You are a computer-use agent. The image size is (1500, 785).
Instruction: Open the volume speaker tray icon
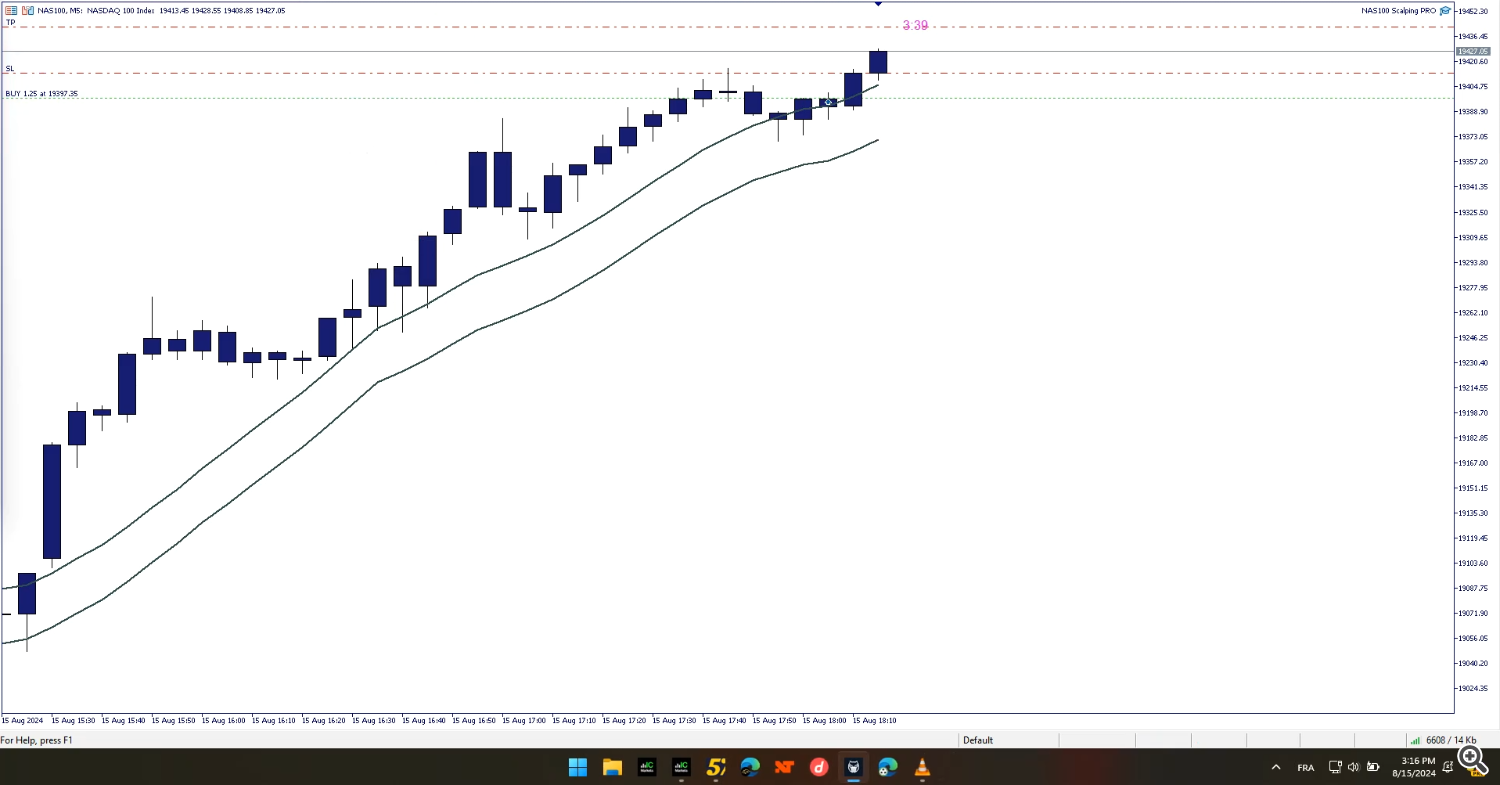1353,767
